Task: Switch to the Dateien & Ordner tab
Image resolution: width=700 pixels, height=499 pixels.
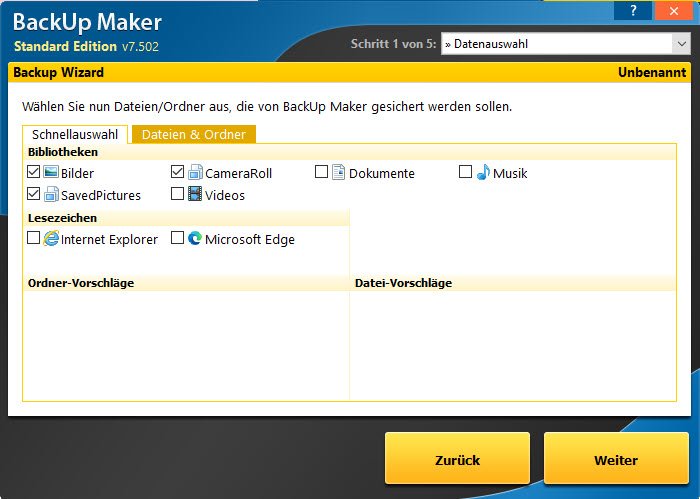Action: [x=194, y=134]
